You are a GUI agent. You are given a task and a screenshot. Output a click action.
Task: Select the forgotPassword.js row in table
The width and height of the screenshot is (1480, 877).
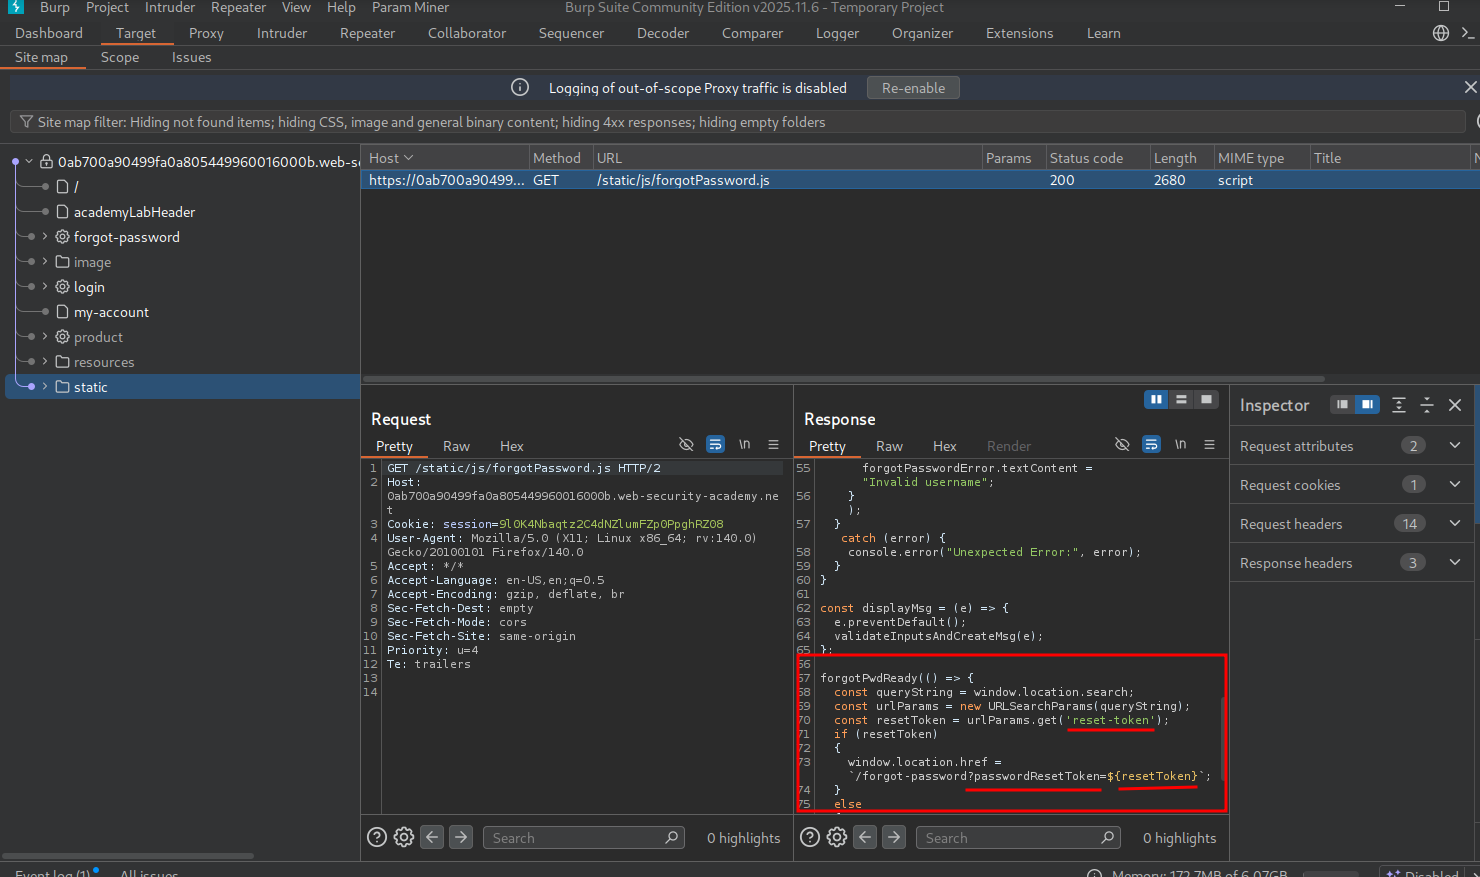(920, 180)
